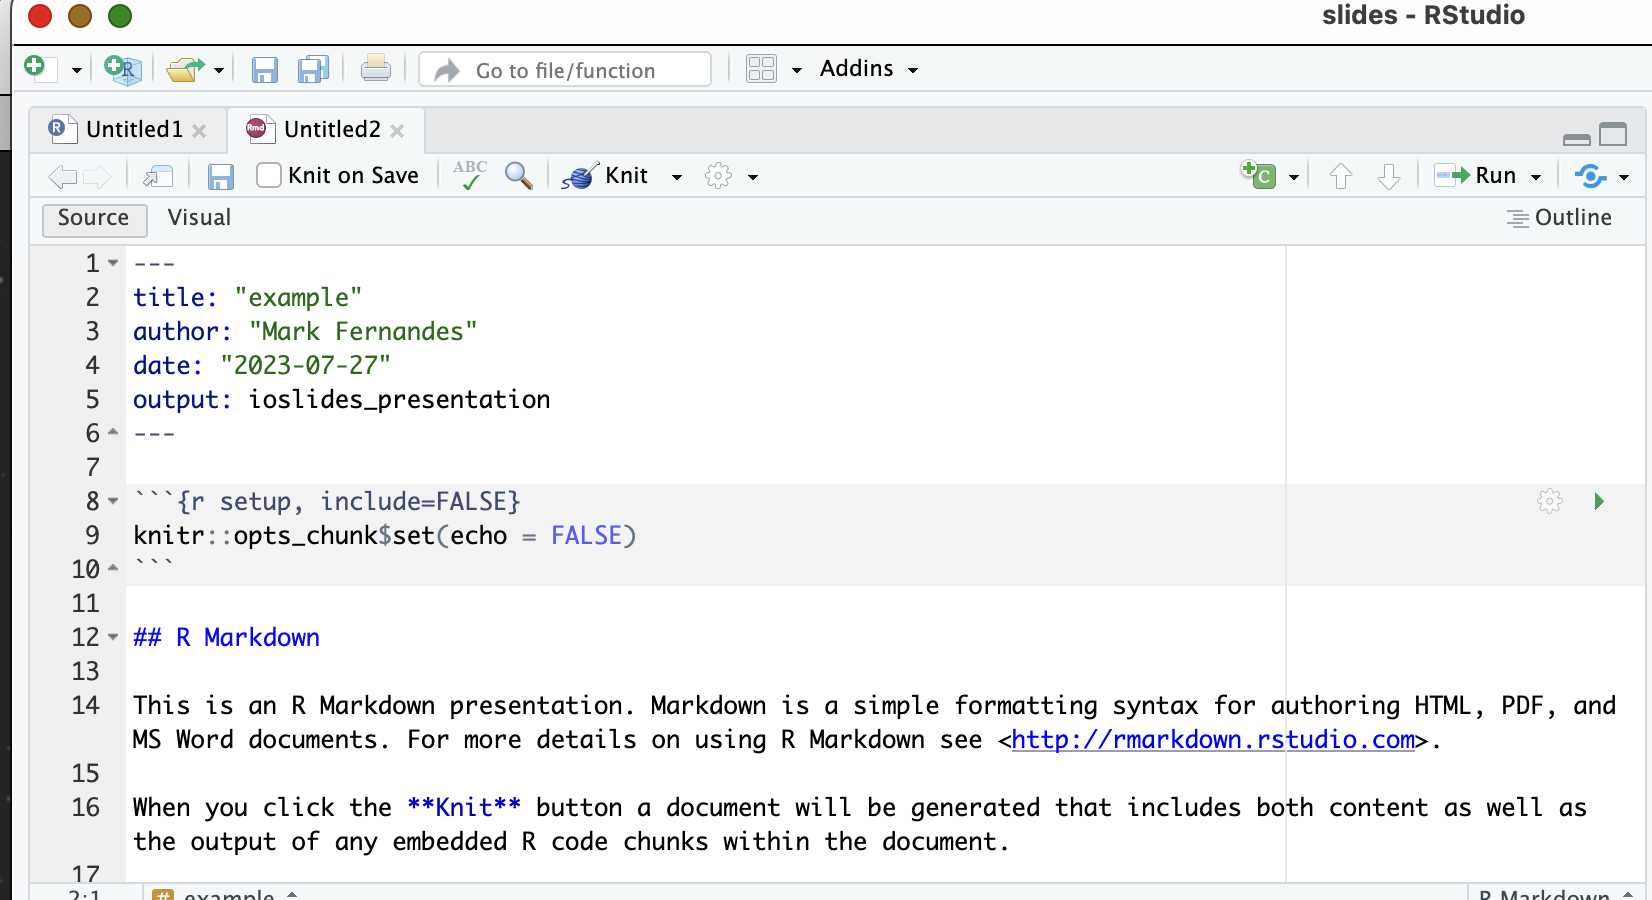Image resolution: width=1652 pixels, height=900 pixels.
Task: Close the Untitled1 tab
Action: (199, 131)
